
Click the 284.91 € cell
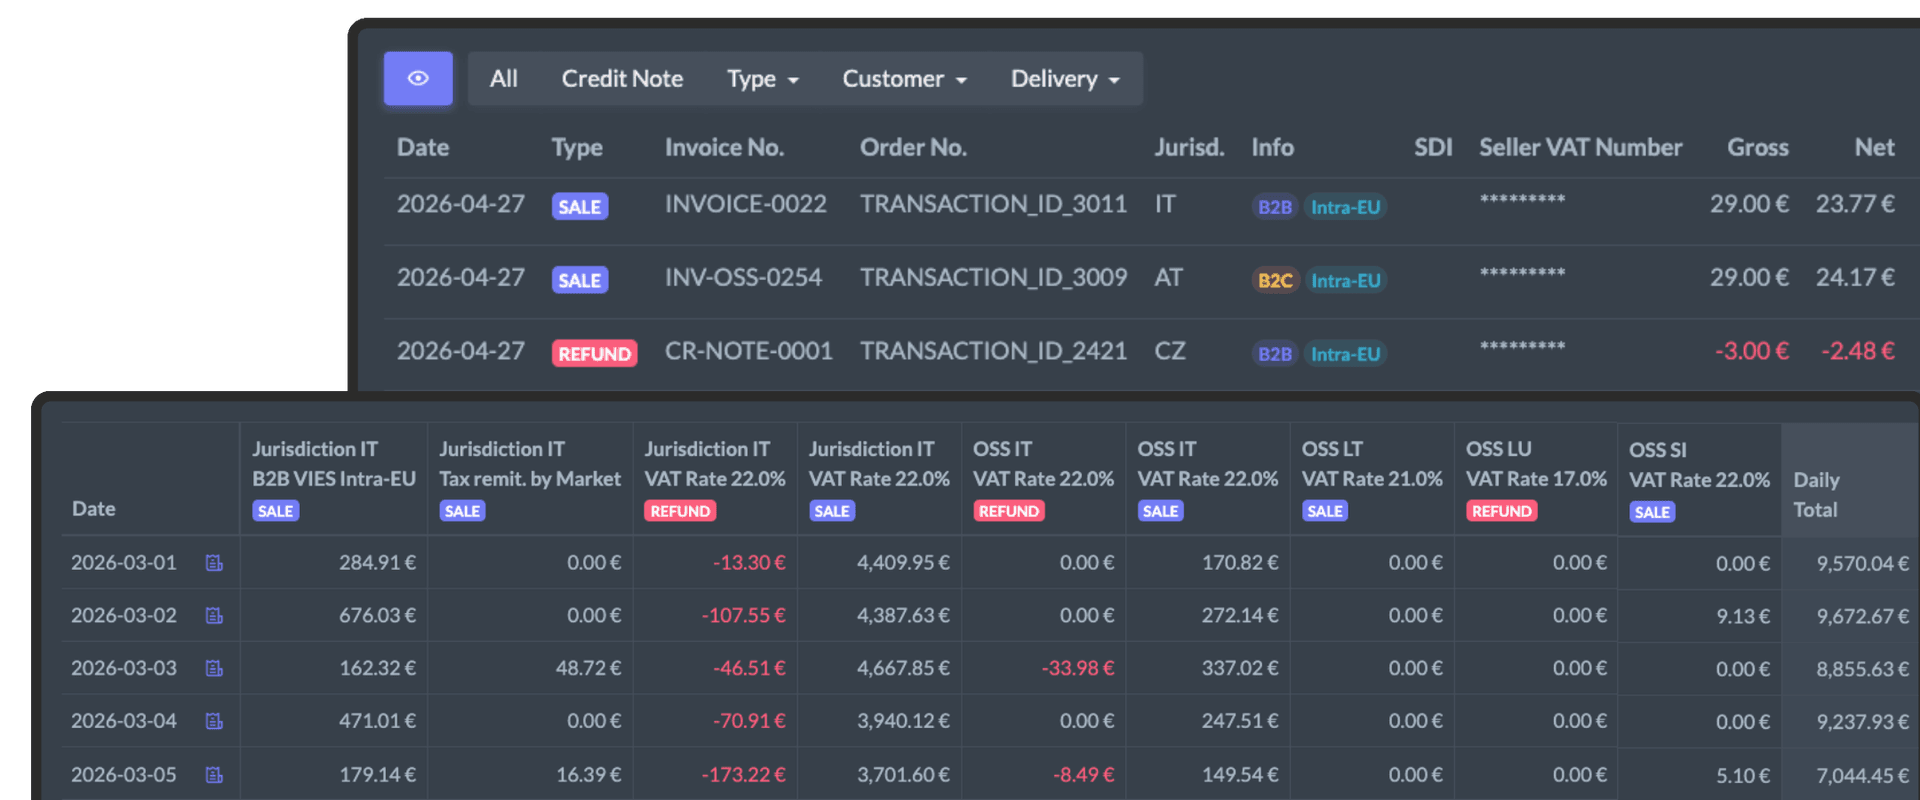point(377,563)
